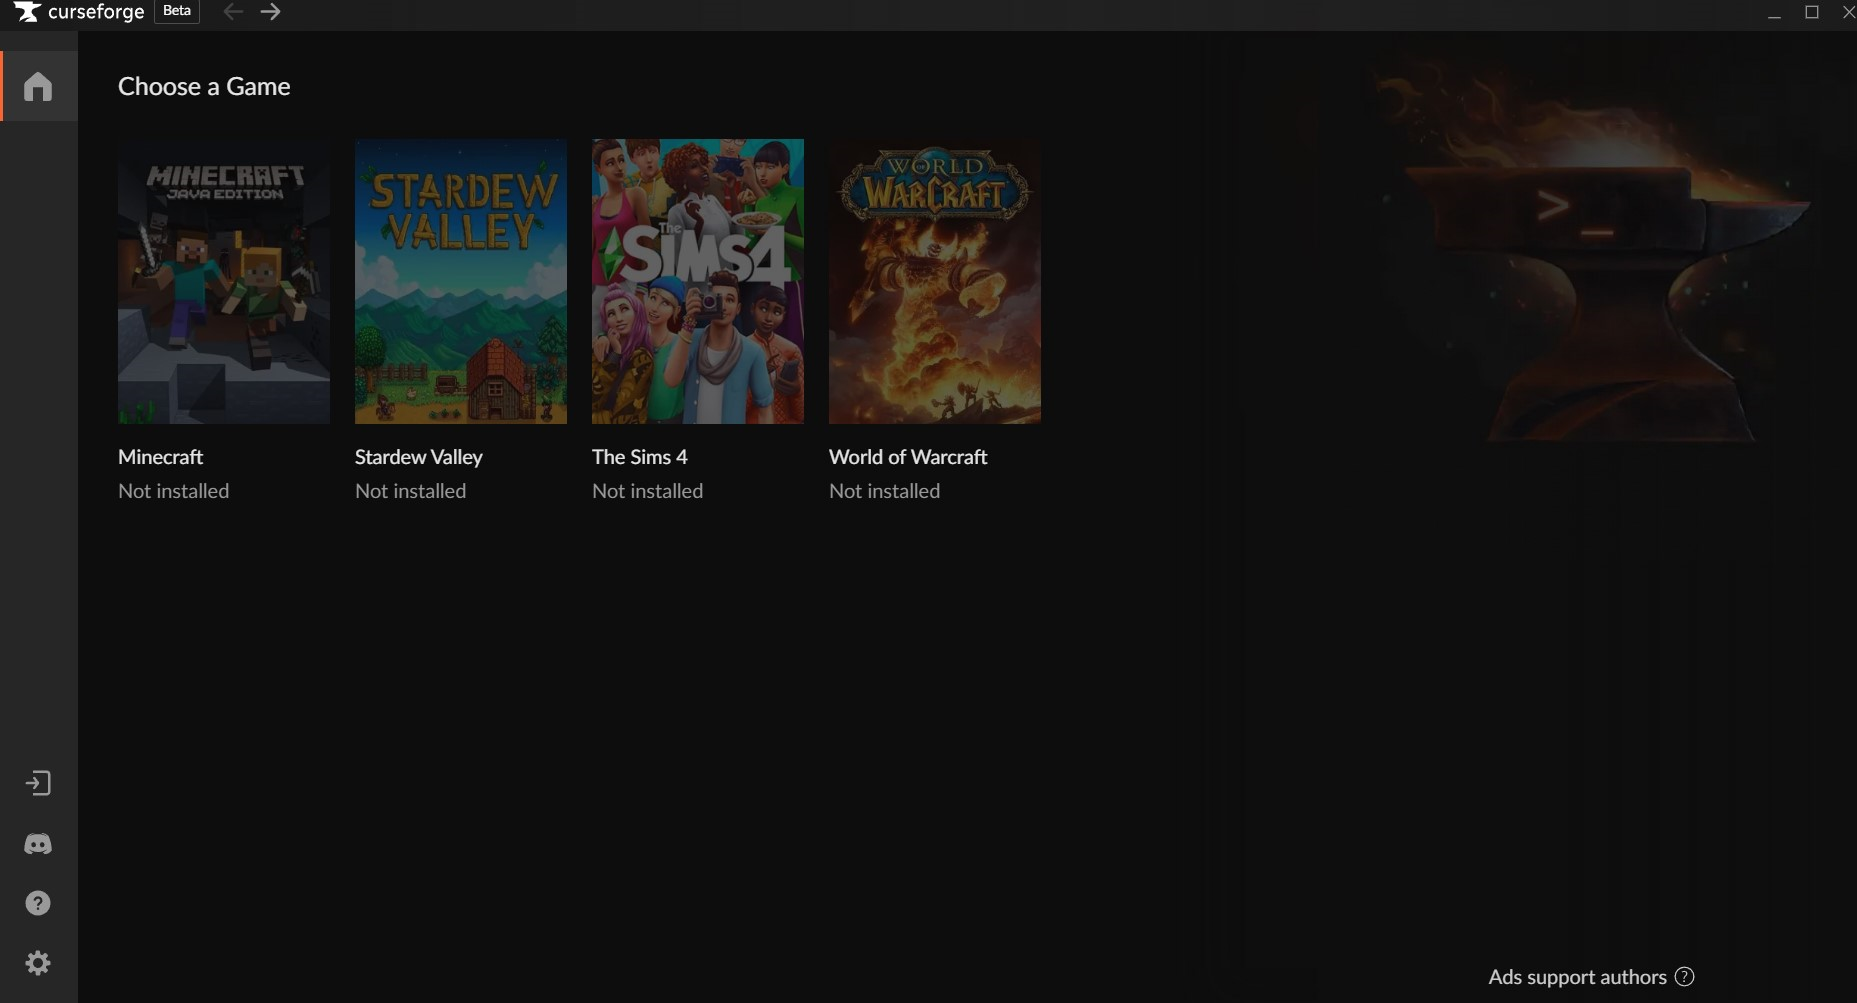Select the Stardew Valley game card
This screenshot has width=1857, height=1003.
click(x=460, y=281)
